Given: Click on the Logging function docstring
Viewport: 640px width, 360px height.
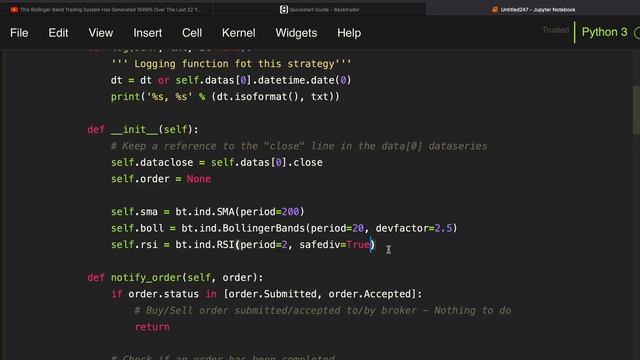Looking at the screenshot, I should [x=231, y=64].
